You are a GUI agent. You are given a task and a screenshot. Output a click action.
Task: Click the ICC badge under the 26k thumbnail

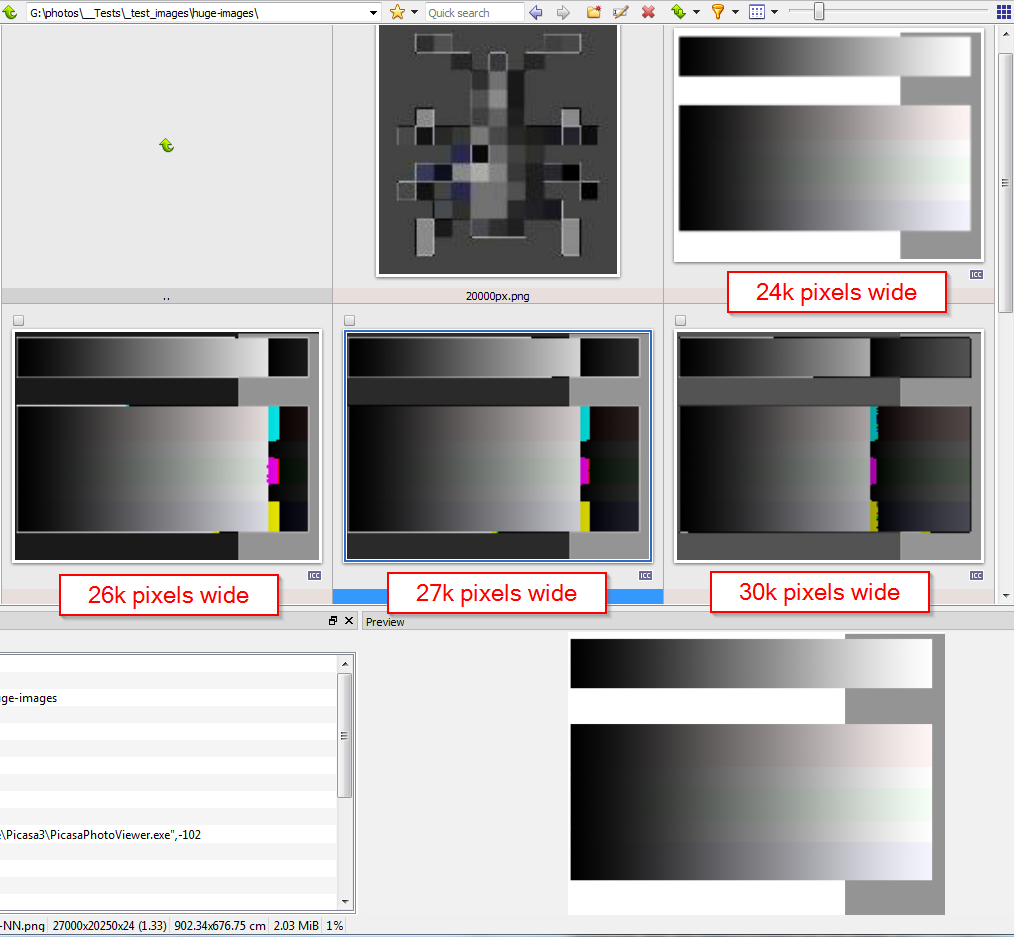point(314,576)
